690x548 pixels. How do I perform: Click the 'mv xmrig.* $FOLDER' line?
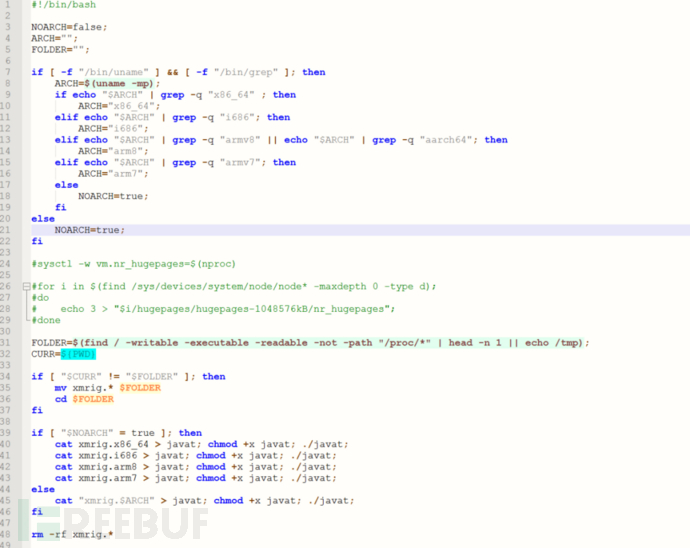(108, 388)
